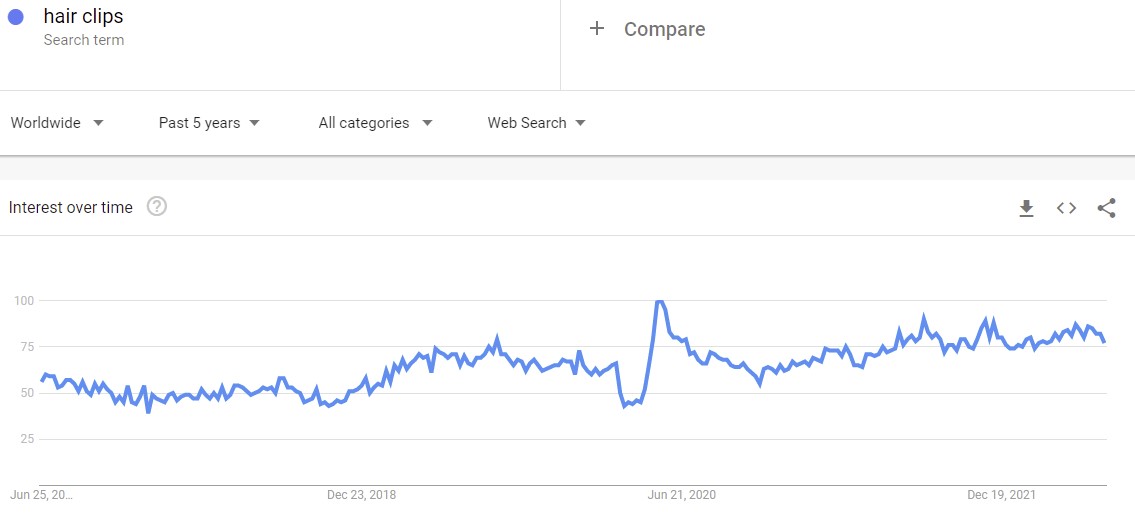Click the plus icon beside Compare
The image size is (1135, 526).
click(x=597, y=29)
